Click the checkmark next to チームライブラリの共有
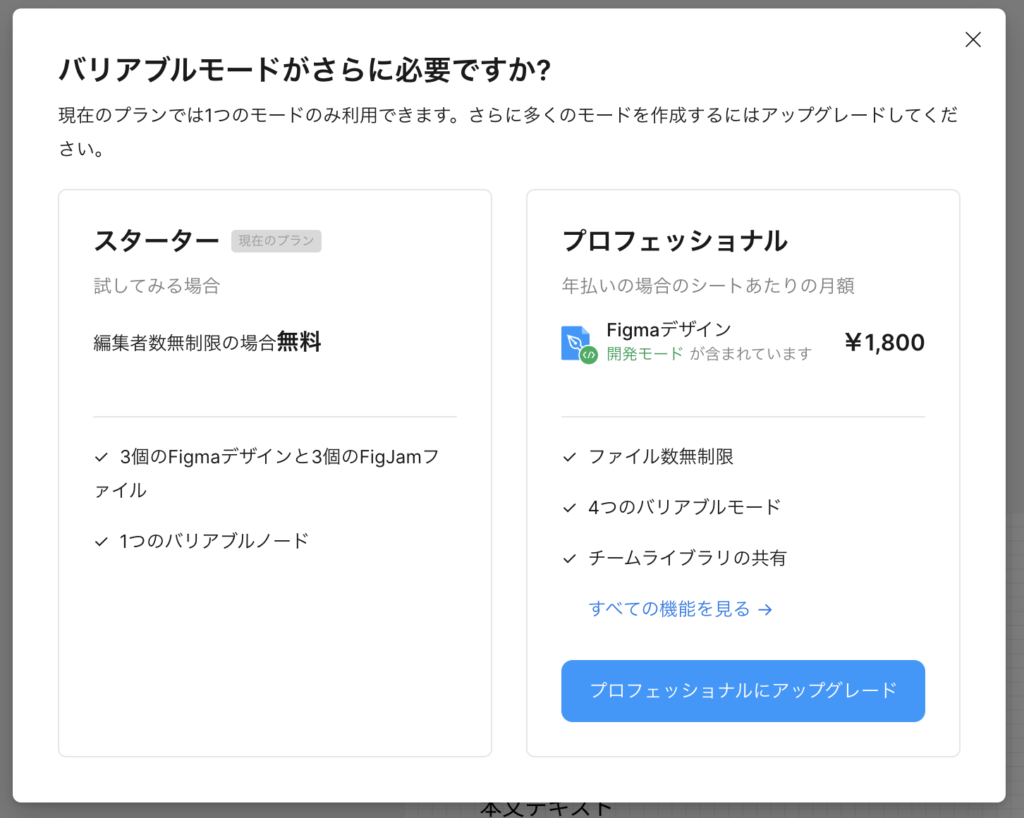The image size is (1024, 818). 569,558
